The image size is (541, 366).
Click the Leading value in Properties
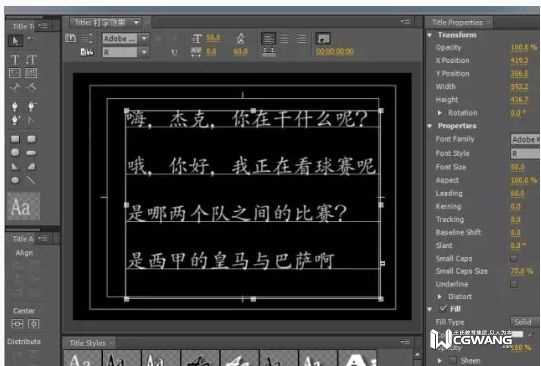click(x=518, y=194)
